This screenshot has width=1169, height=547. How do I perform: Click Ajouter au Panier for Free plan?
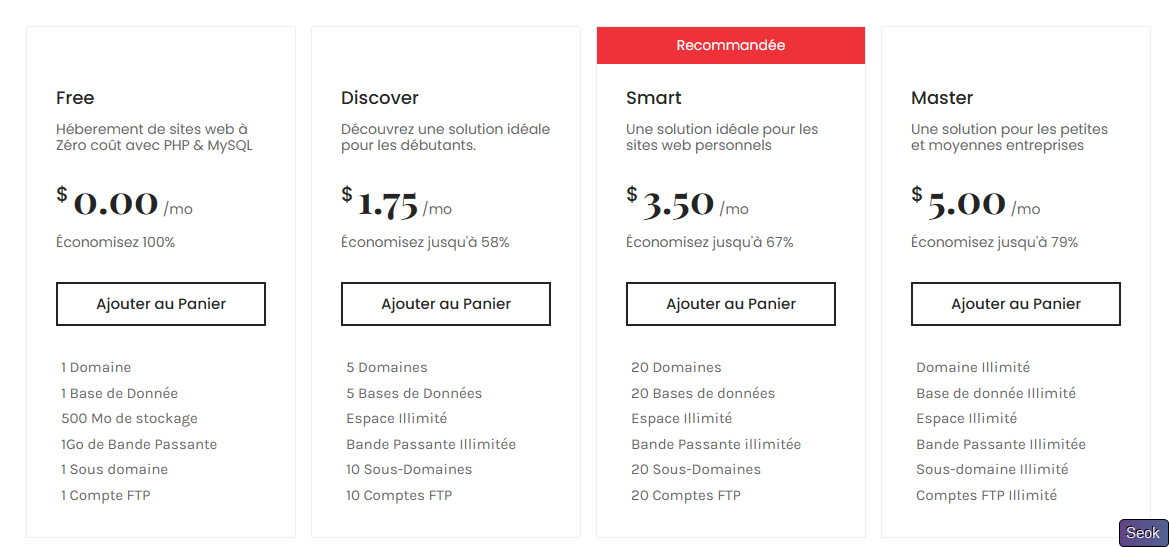pos(161,304)
